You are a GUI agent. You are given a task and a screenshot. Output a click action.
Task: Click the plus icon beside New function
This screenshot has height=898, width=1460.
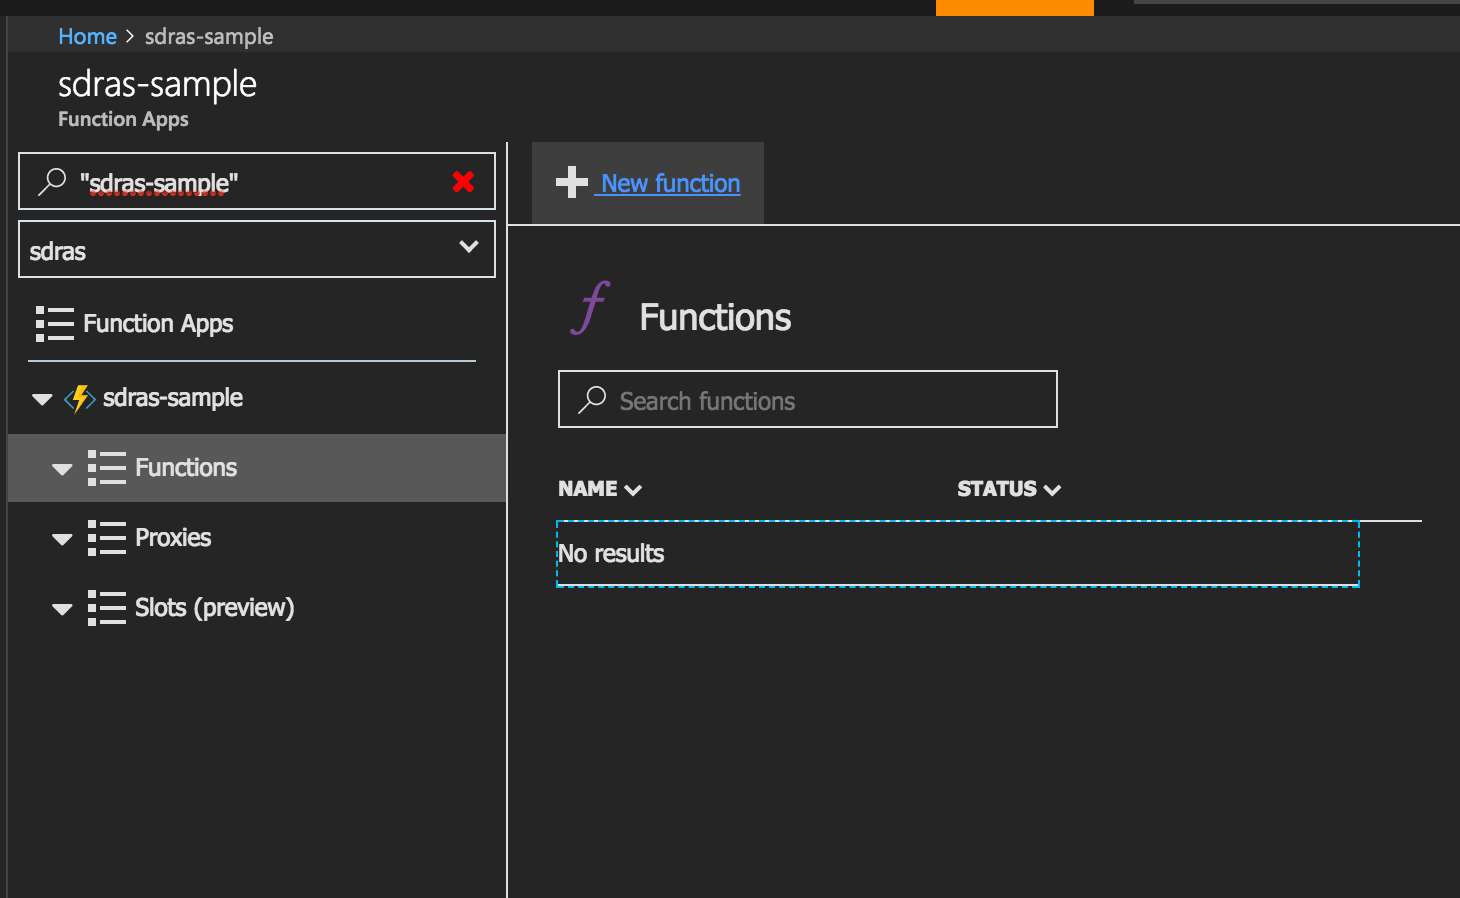572,182
